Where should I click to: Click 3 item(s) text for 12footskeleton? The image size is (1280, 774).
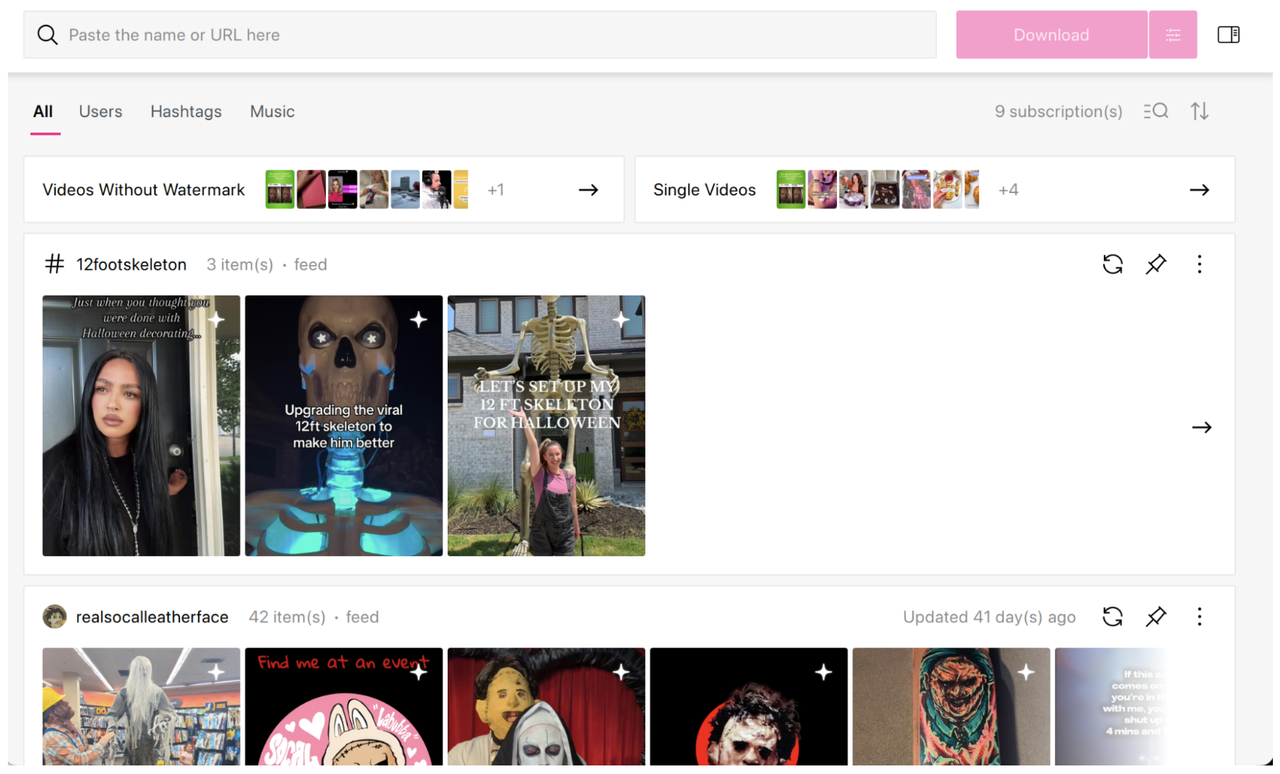(240, 264)
